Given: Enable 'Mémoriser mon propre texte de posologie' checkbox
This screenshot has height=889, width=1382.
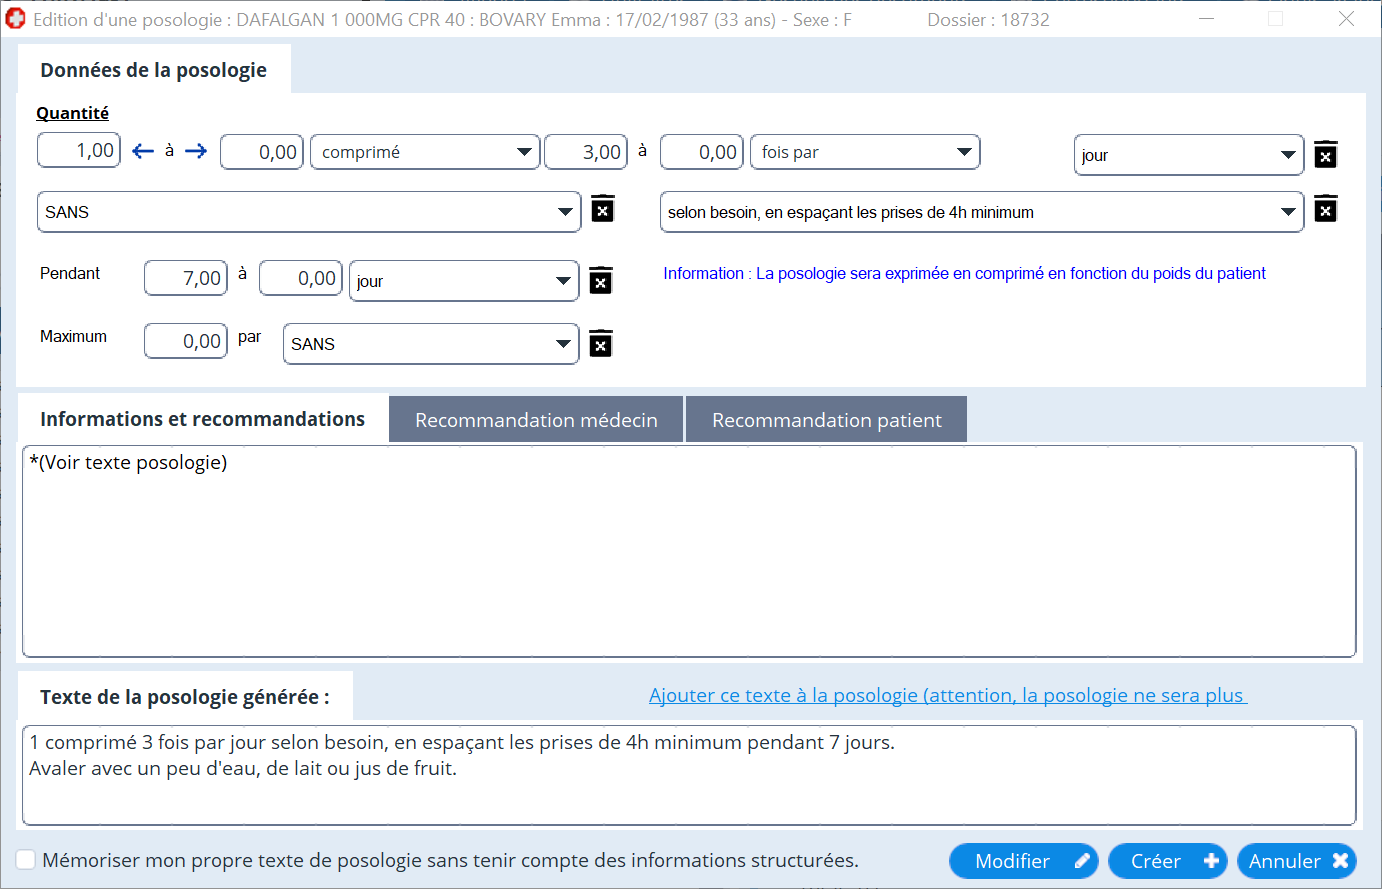Looking at the screenshot, I should coord(26,860).
